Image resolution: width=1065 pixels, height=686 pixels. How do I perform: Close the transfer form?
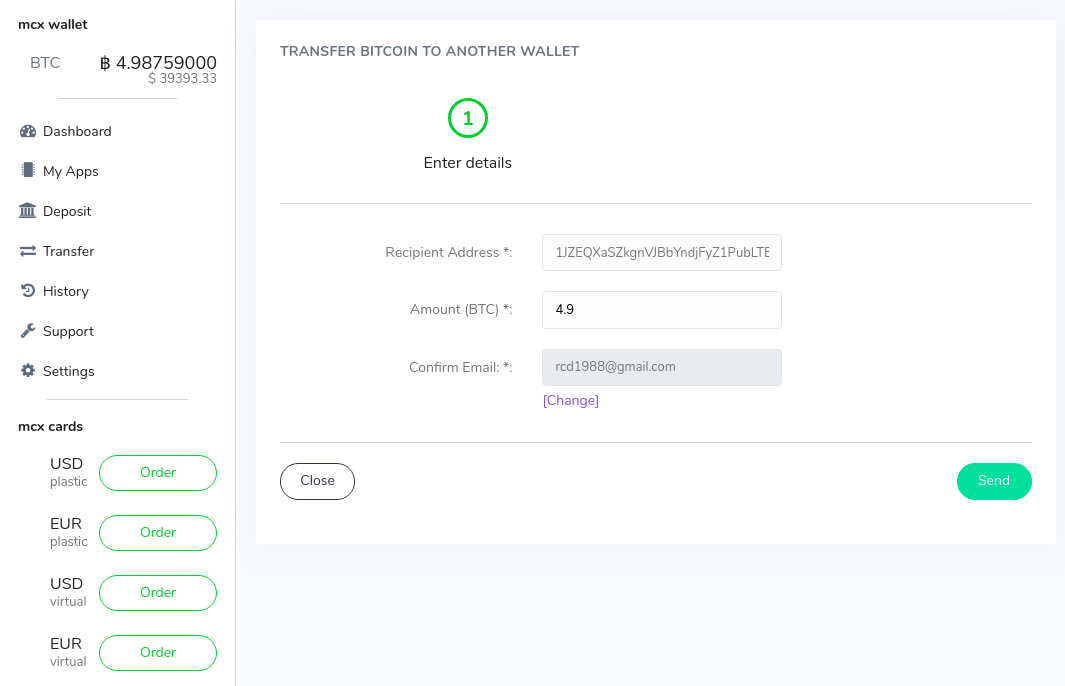coord(317,481)
